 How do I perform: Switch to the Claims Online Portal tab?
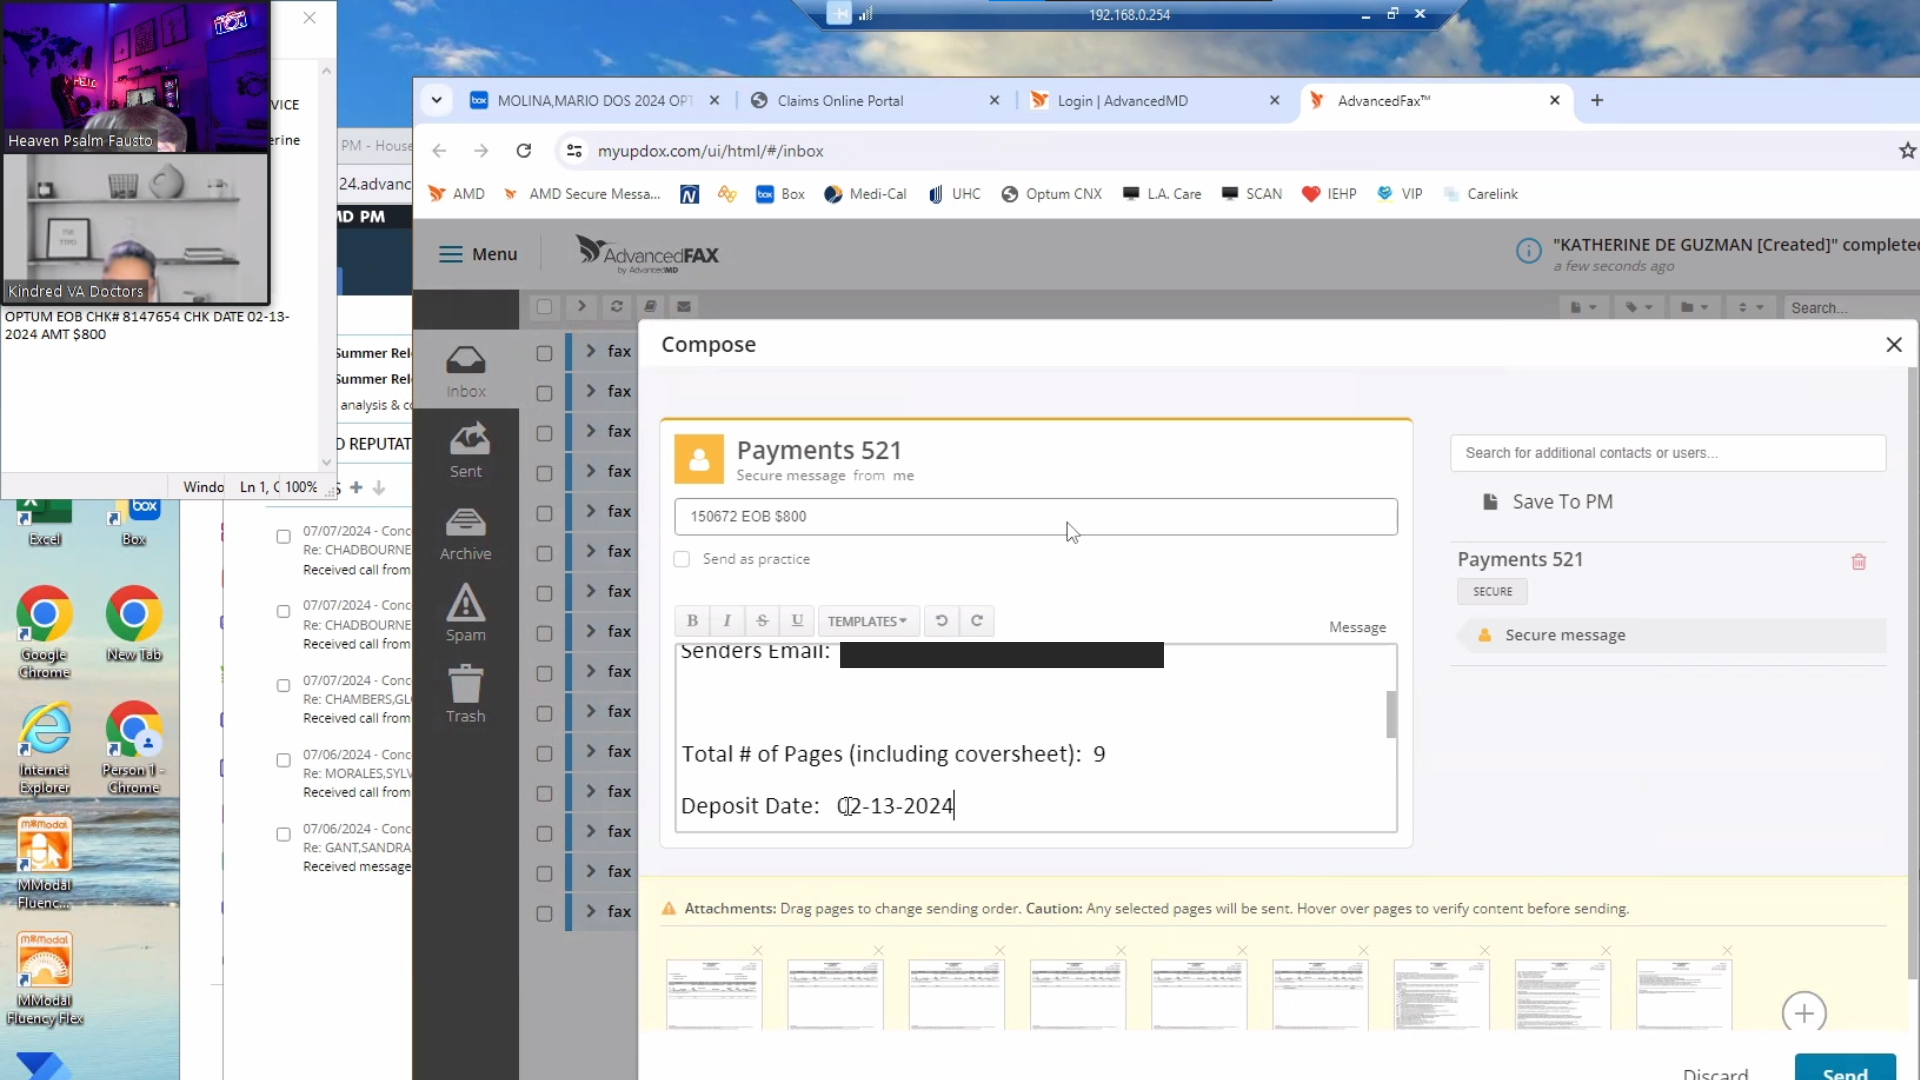point(840,100)
